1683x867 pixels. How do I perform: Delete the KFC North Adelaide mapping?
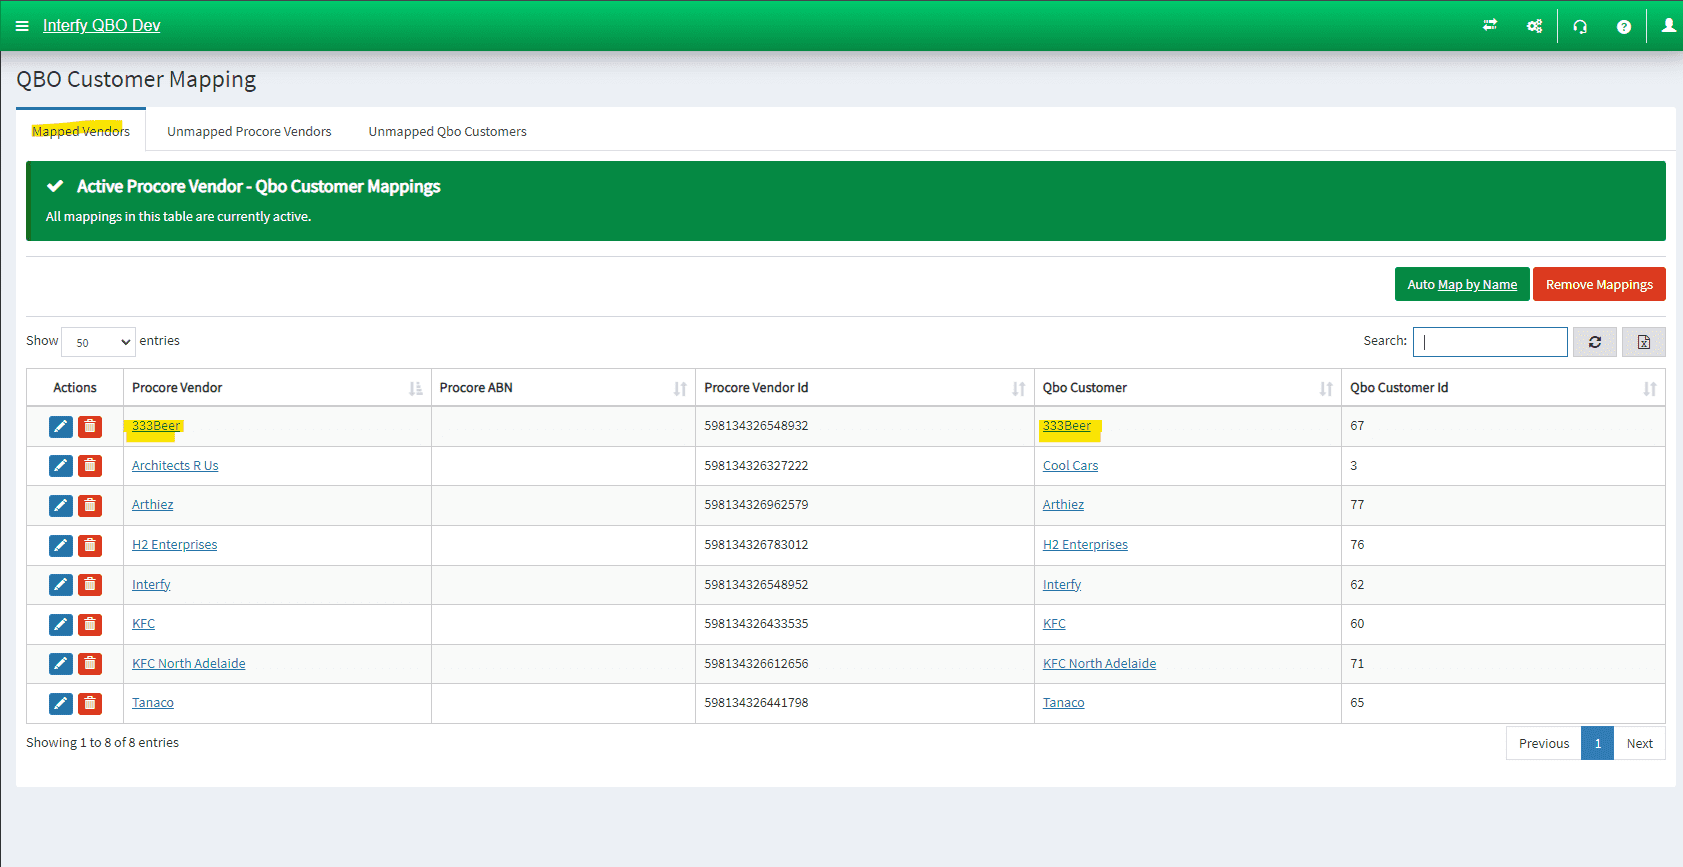click(90, 664)
